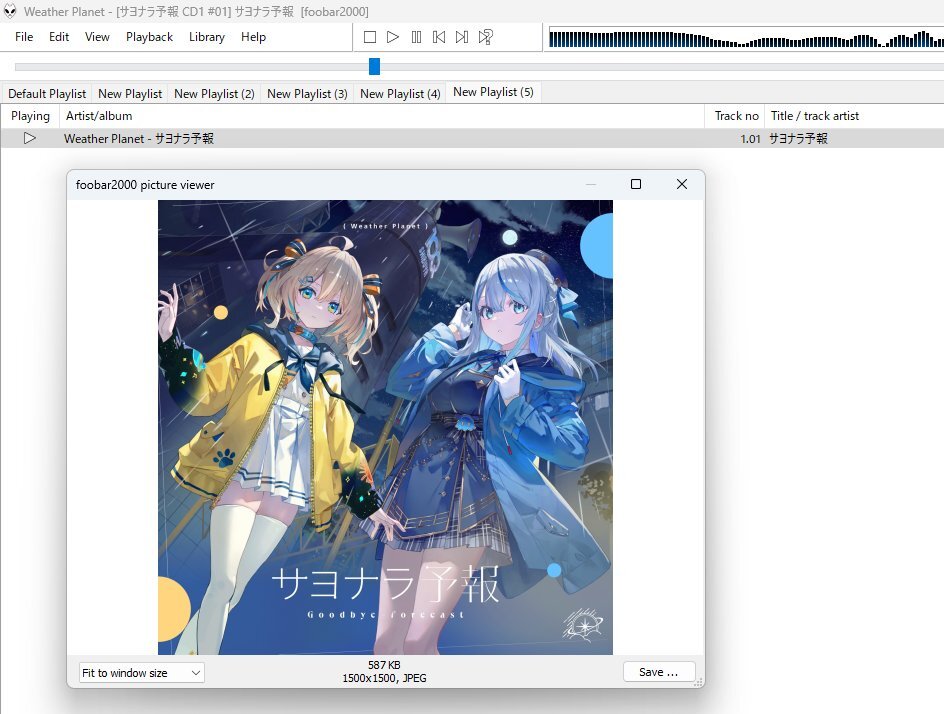Open the 'Fit to window size' dropdown

tap(141, 673)
